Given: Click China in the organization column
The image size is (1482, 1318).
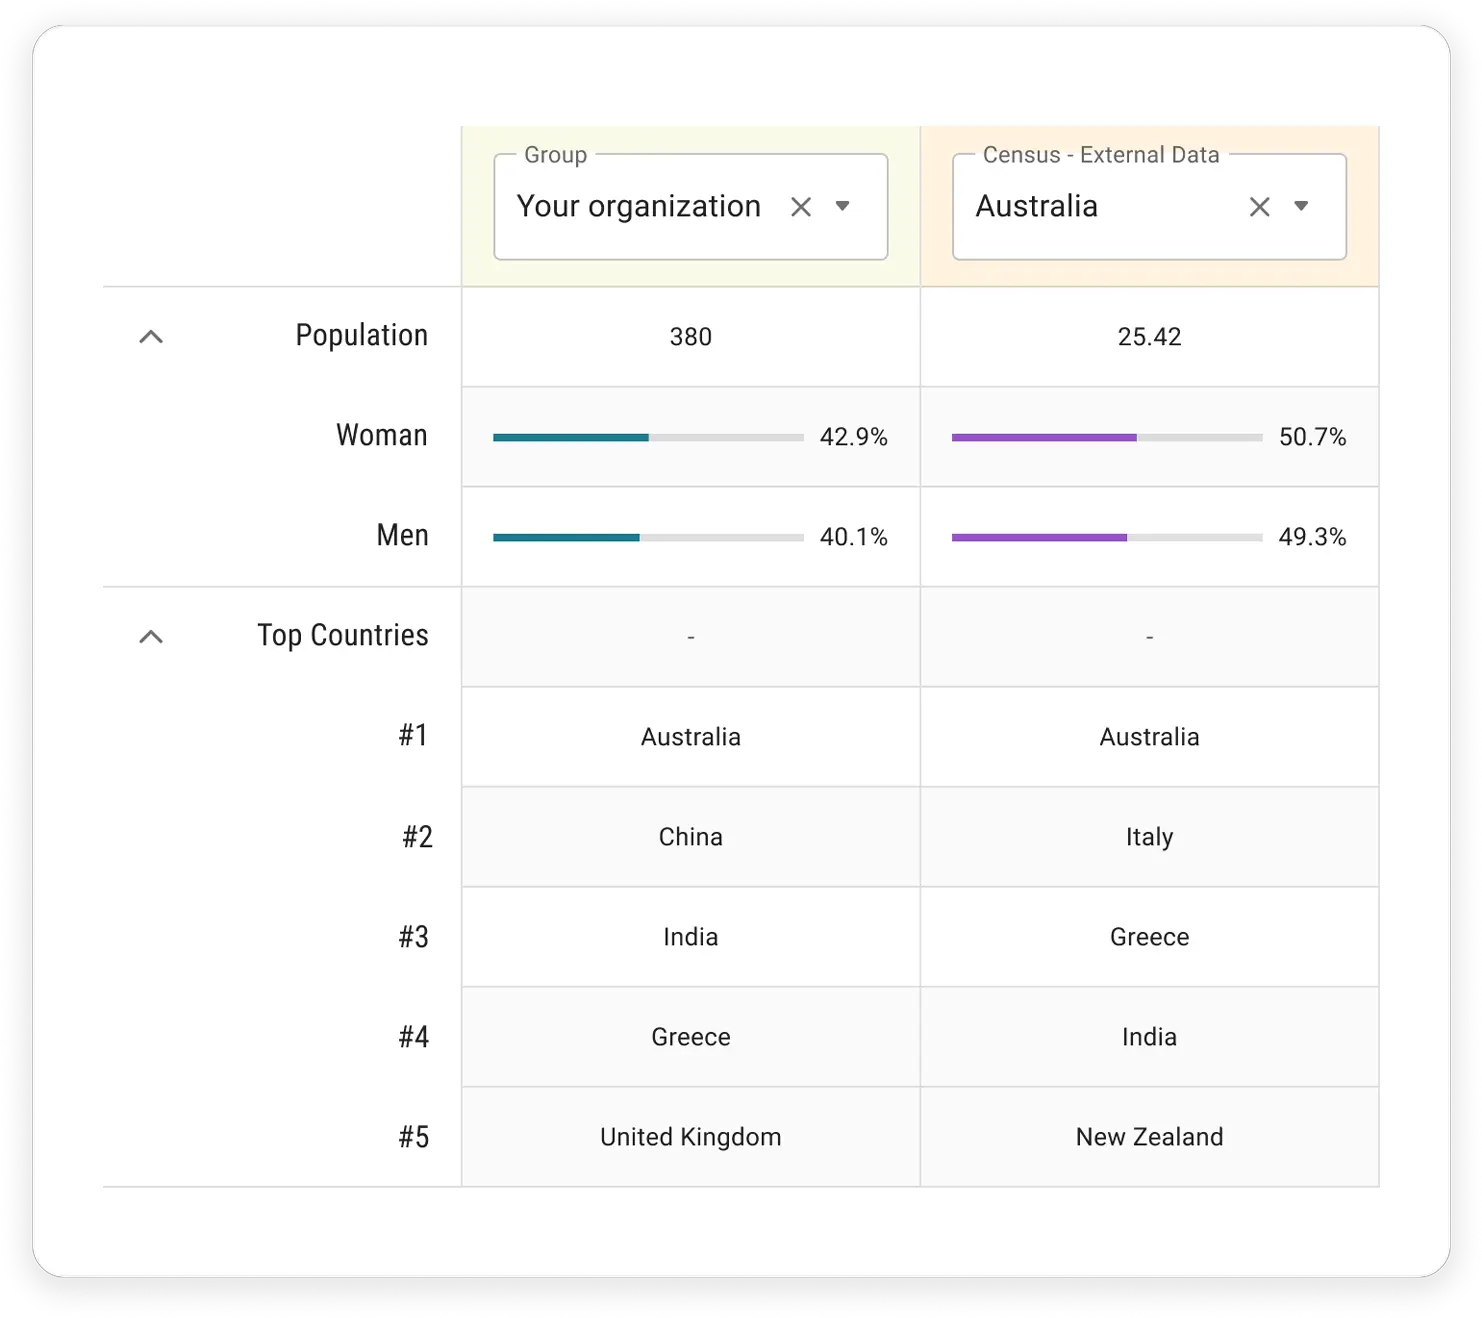Looking at the screenshot, I should click(691, 837).
